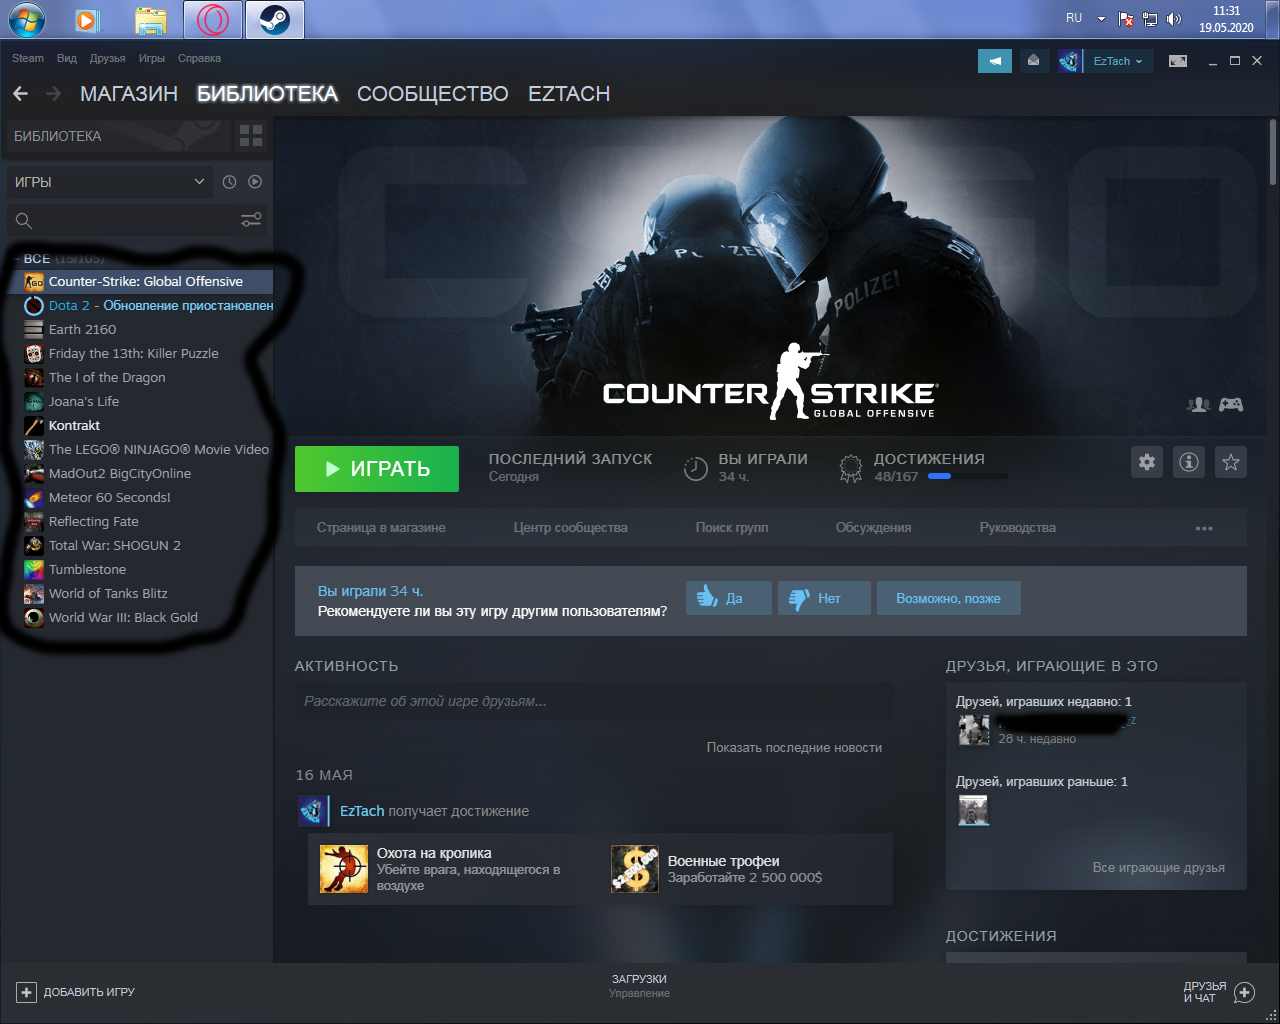Open game settings gear icon
Screen dimensions: 1280x1024
tap(1147, 462)
